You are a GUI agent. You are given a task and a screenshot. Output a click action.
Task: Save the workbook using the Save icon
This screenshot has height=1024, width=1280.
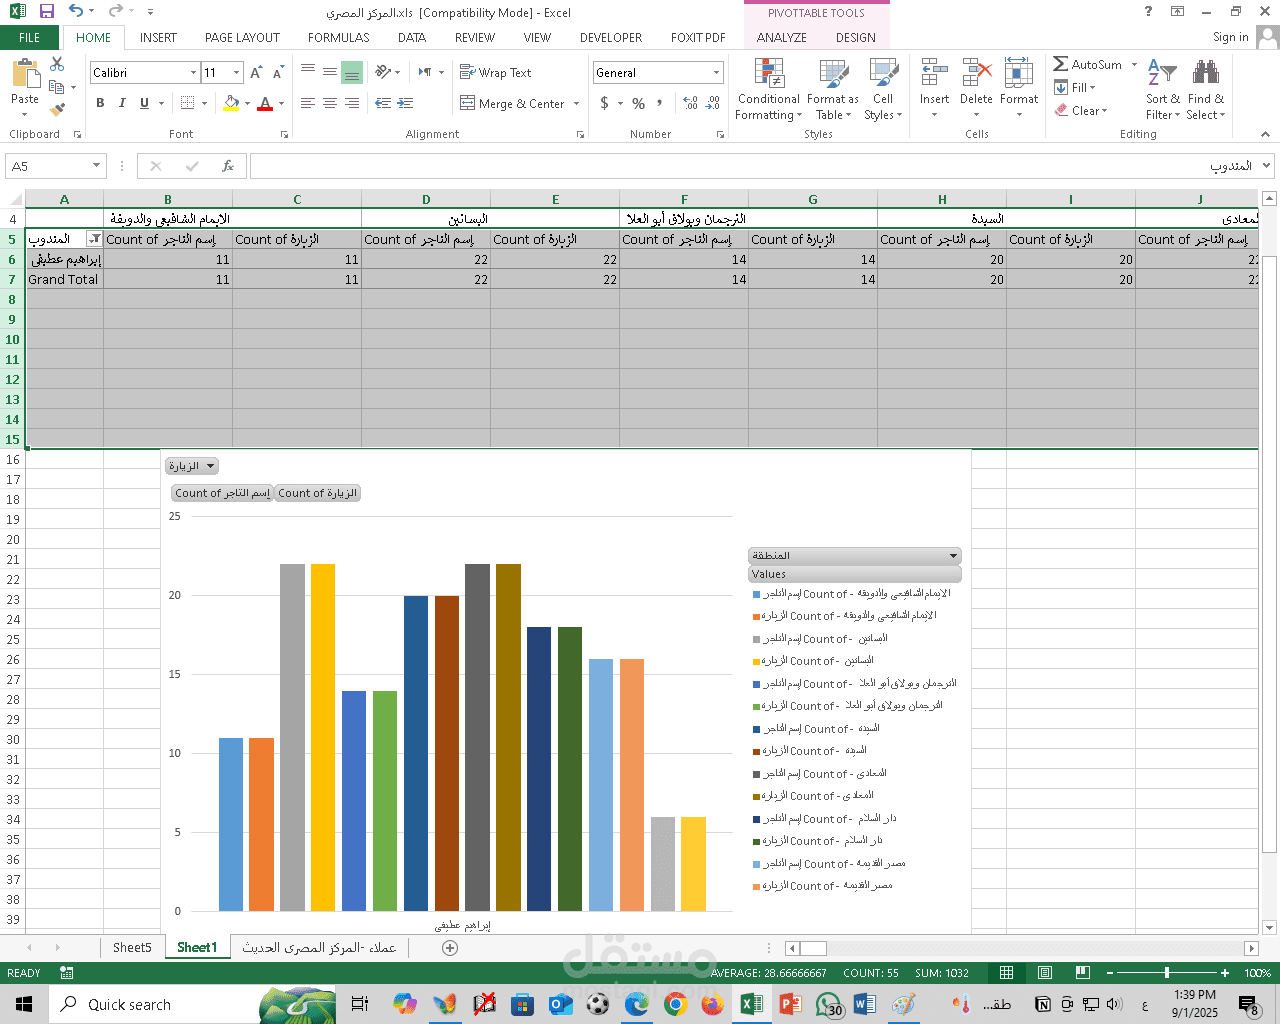point(46,12)
